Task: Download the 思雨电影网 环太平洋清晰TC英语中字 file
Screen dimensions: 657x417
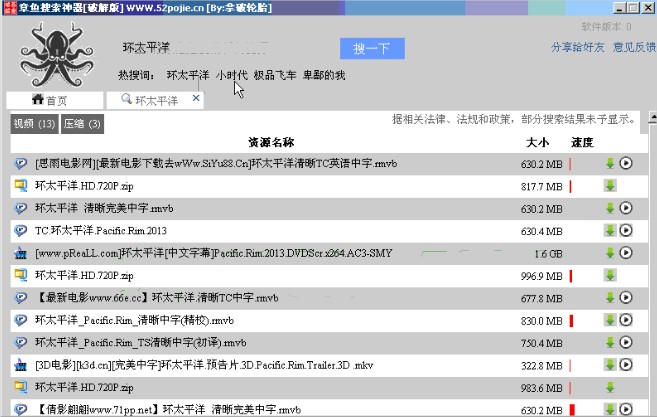Action: (610, 163)
